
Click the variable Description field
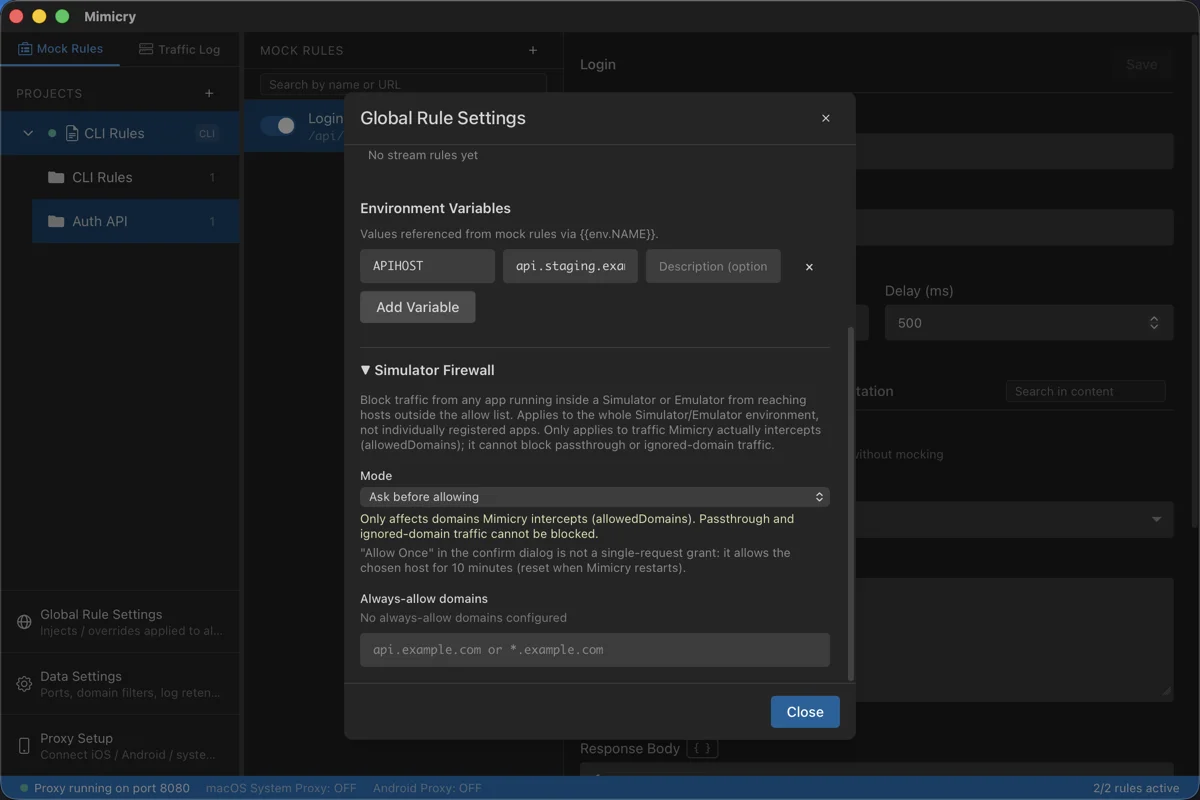(x=713, y=266)
